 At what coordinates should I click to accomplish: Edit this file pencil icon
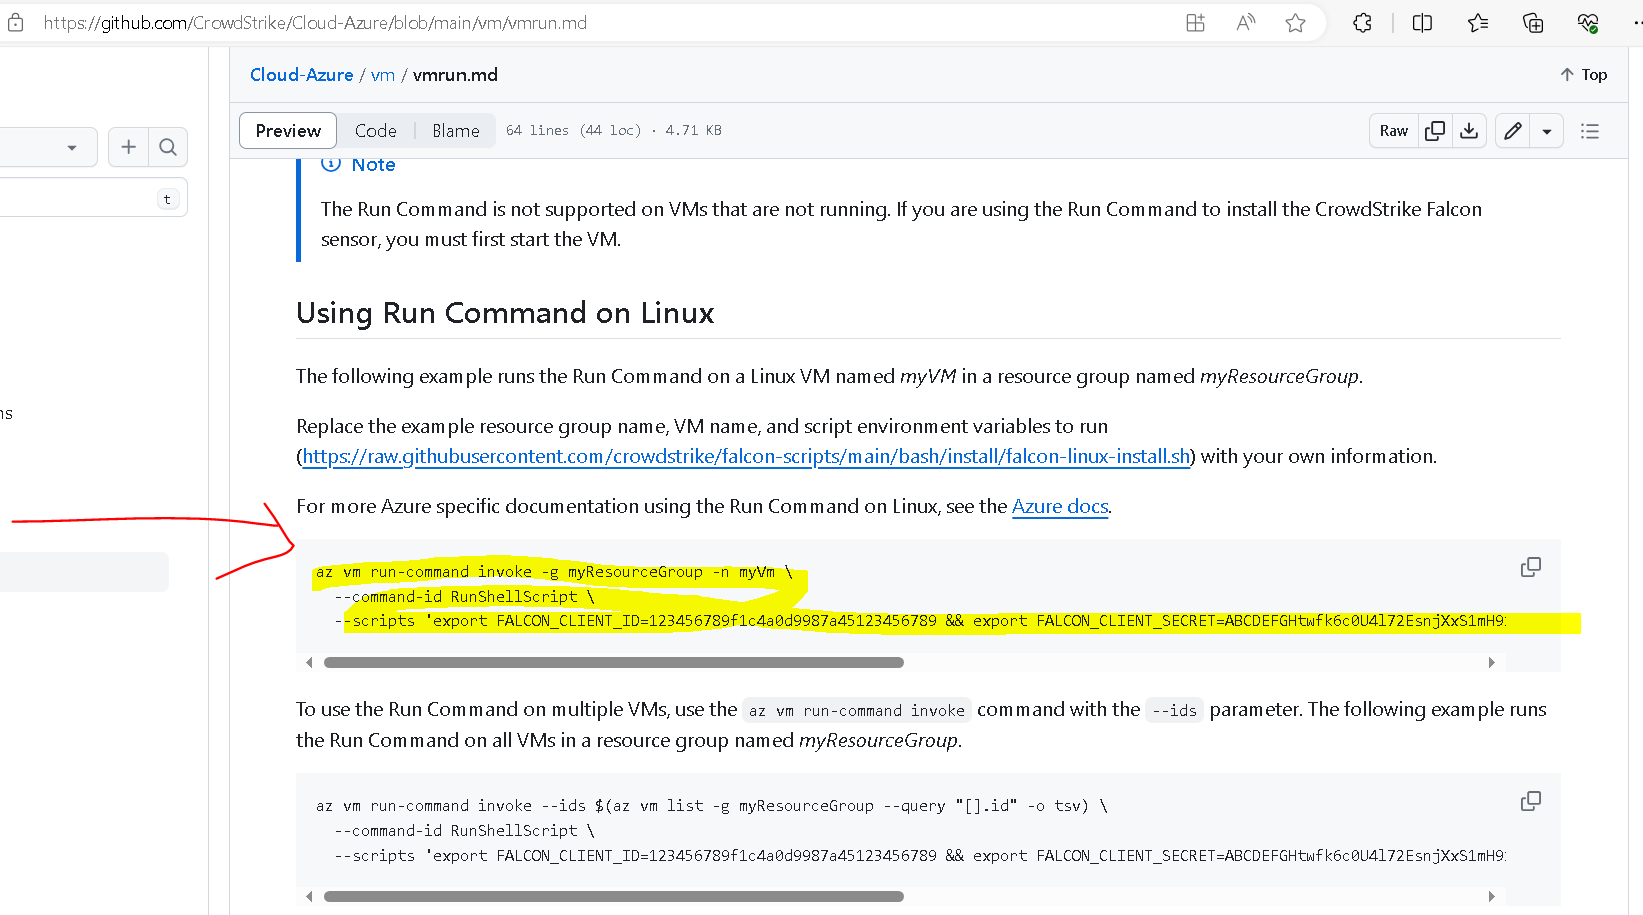click(1513, 131)
